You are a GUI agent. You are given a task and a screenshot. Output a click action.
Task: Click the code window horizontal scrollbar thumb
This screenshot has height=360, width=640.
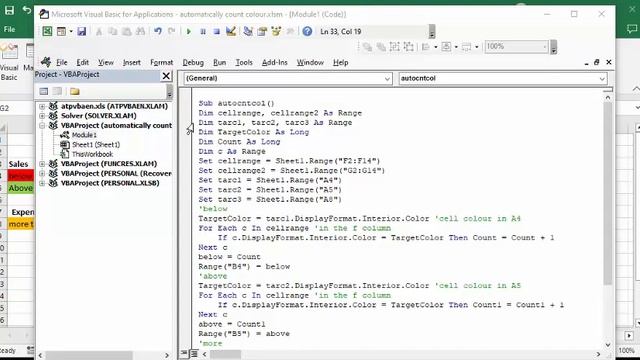coord(225,354)
